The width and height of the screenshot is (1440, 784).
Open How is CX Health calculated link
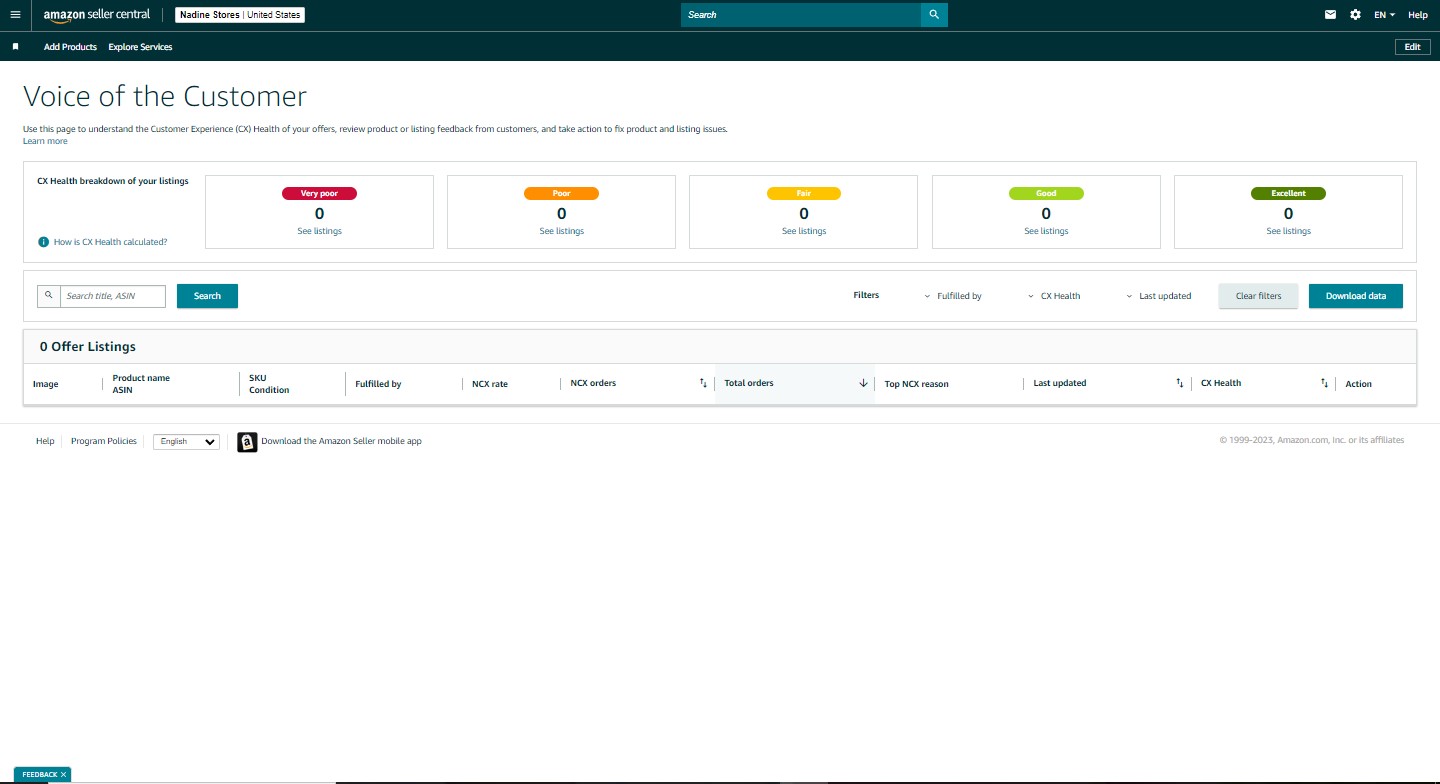110,242
